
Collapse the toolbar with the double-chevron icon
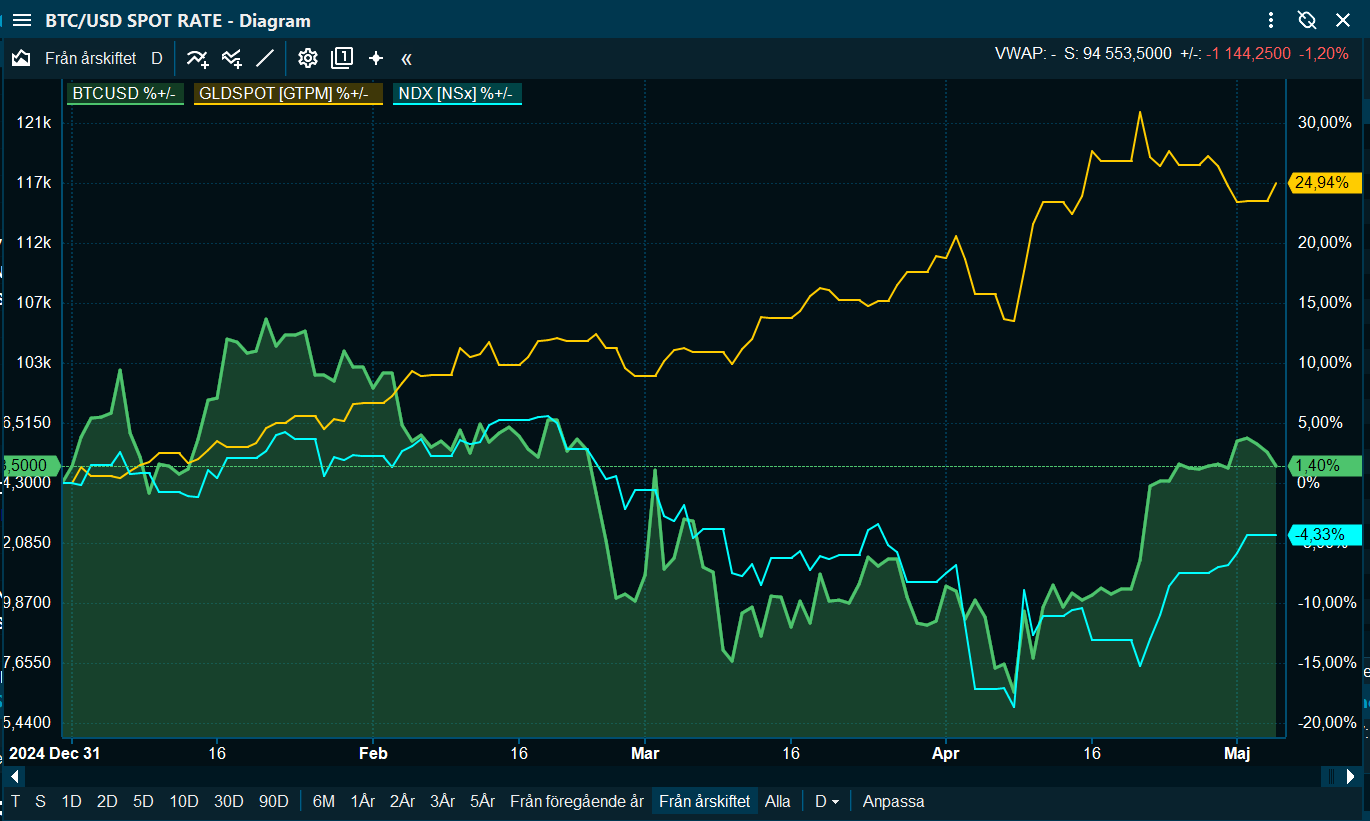click(x=406, y=58)
